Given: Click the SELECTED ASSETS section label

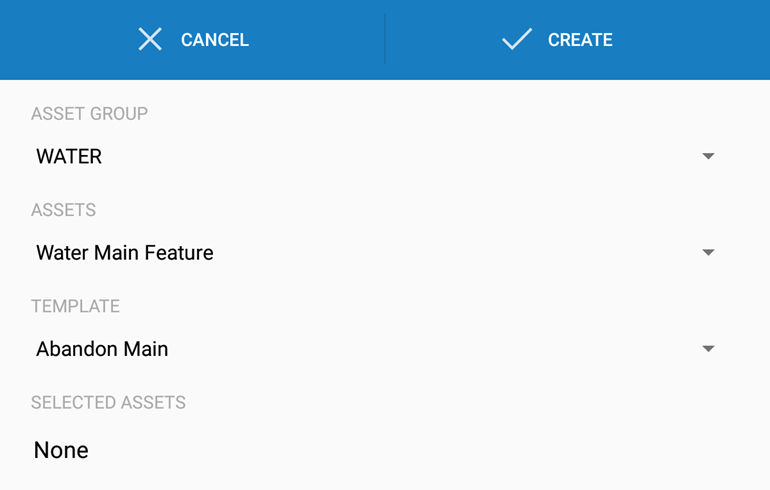Looking at the screenshot, I should 108,403.
